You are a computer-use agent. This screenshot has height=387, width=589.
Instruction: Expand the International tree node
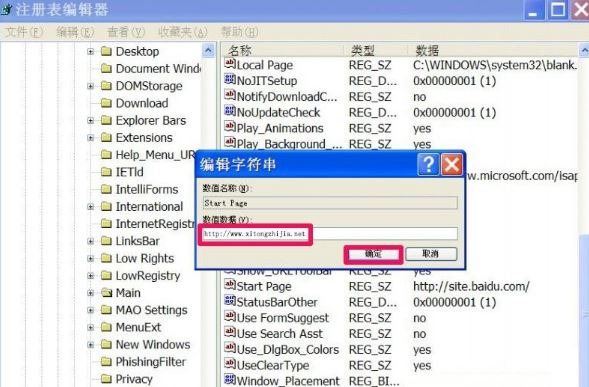[91, 207]
